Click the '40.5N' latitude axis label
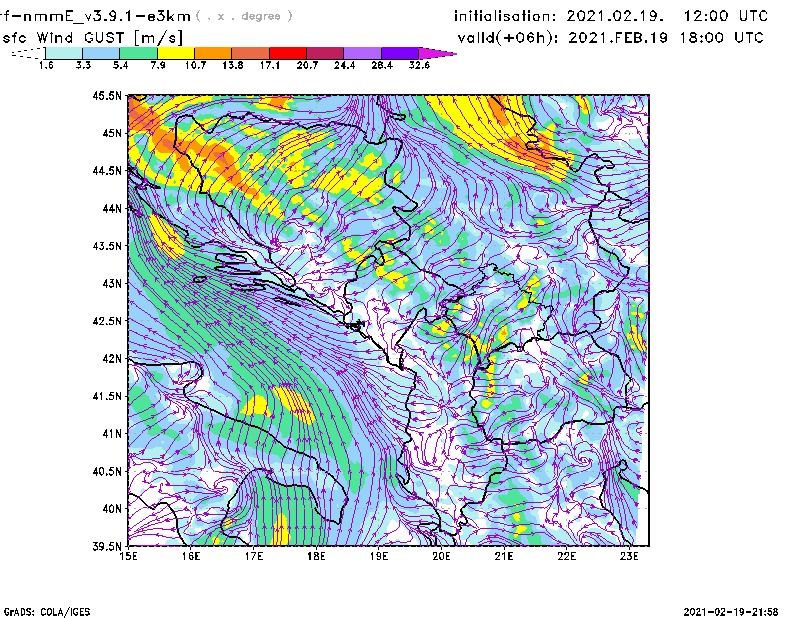Screen dimensions: 800x618 tap(107, 472)
